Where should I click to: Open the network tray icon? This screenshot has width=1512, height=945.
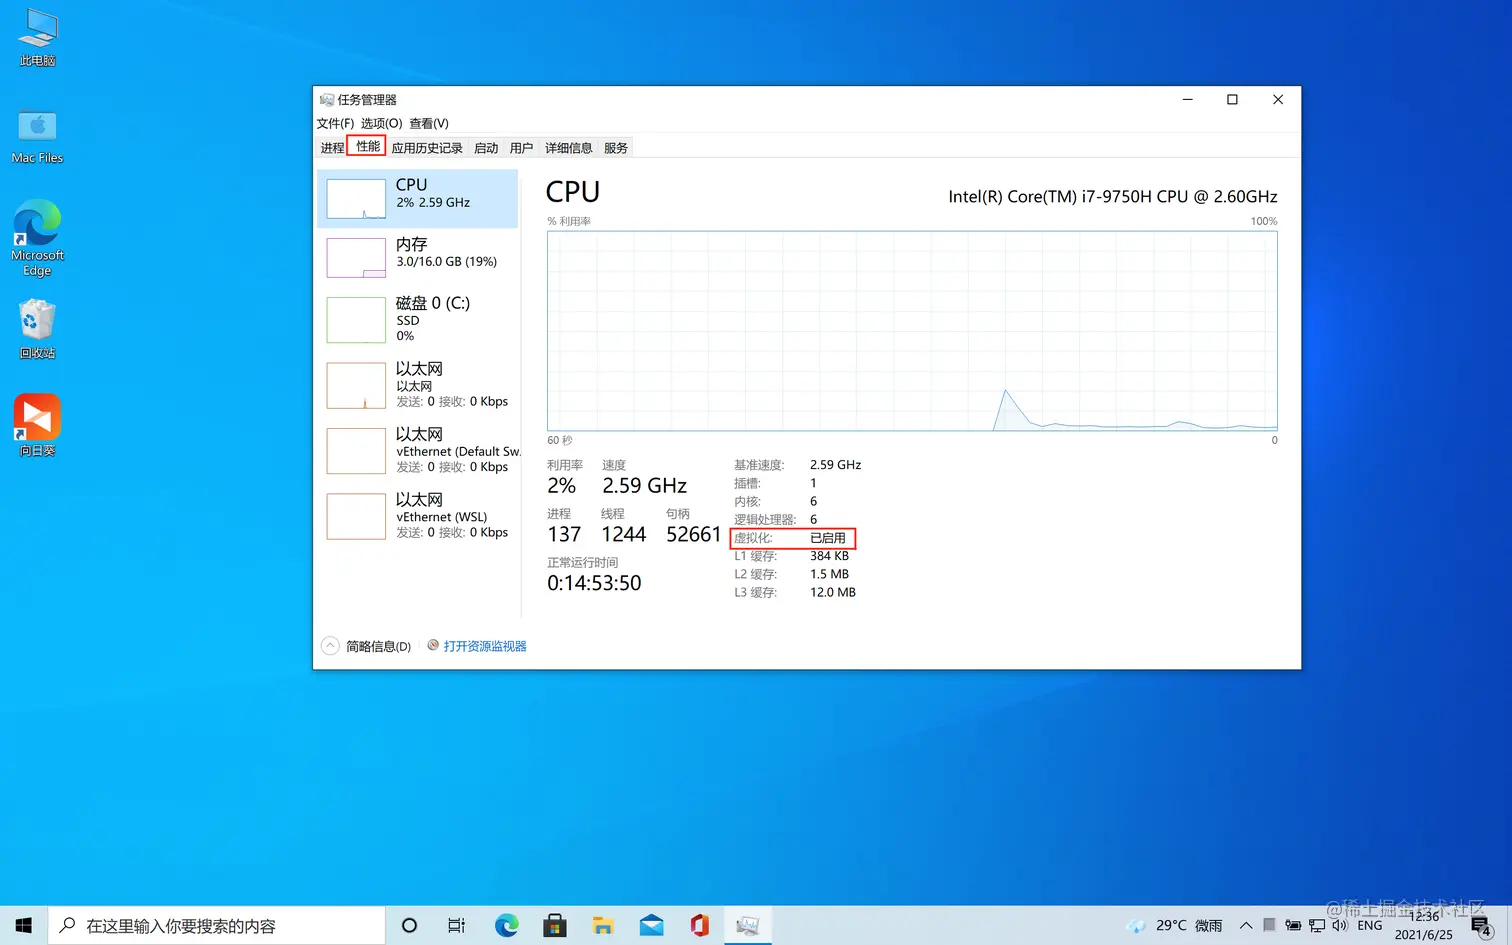[x=1316, y=926]
